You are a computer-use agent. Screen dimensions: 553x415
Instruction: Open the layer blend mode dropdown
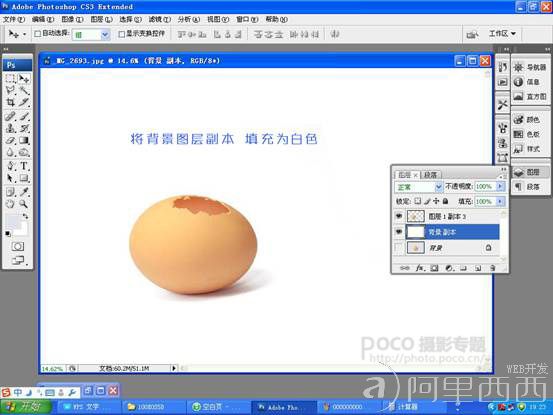(x=418, y=187)
